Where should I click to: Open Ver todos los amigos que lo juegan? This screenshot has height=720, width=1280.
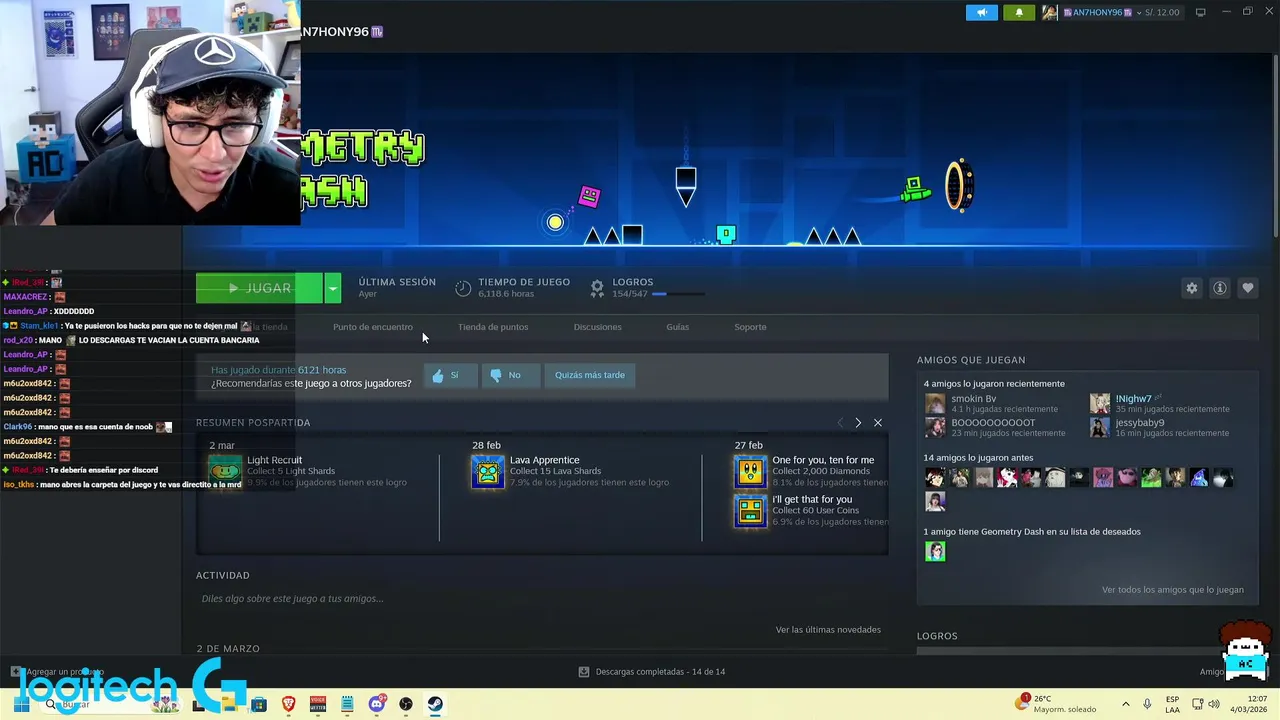pos(1173,590)
